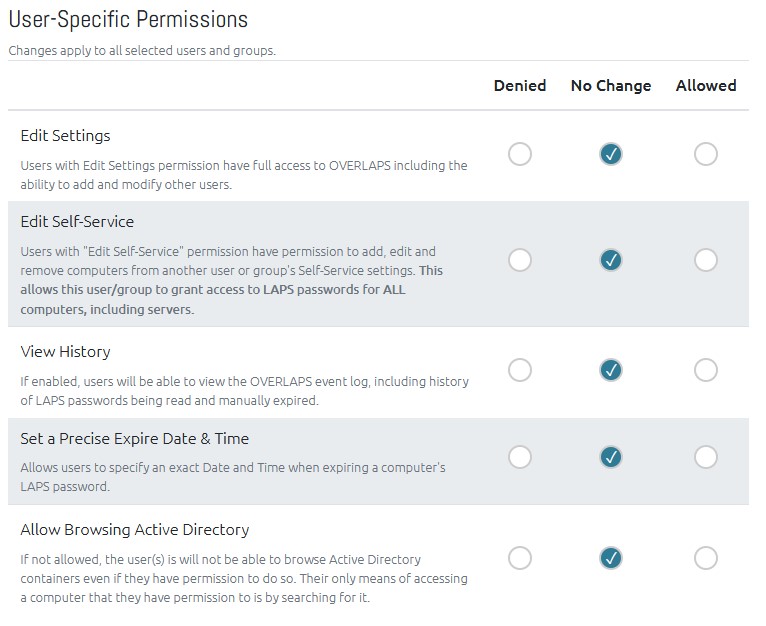Select No Change for View History

[x=611, y=370]
